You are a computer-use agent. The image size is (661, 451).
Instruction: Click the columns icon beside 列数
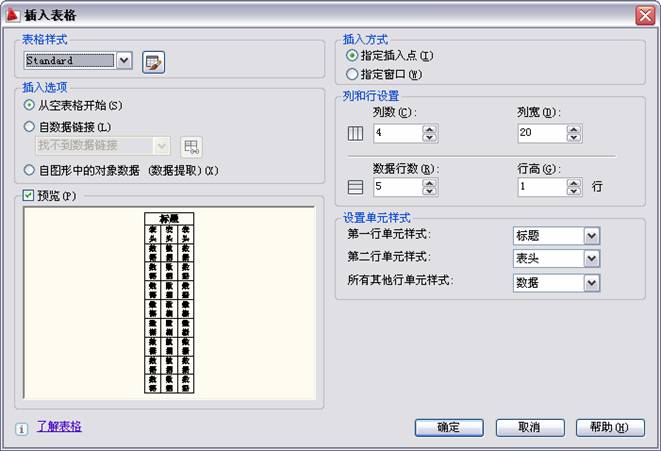click(354, 133)
